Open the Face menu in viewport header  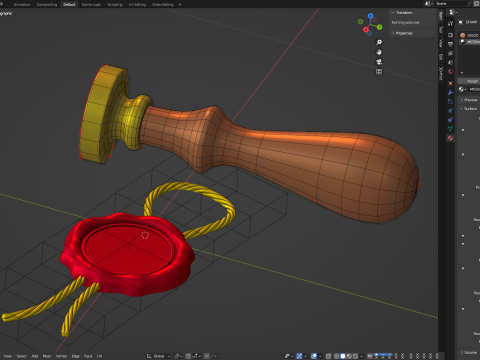coord(88,356)
